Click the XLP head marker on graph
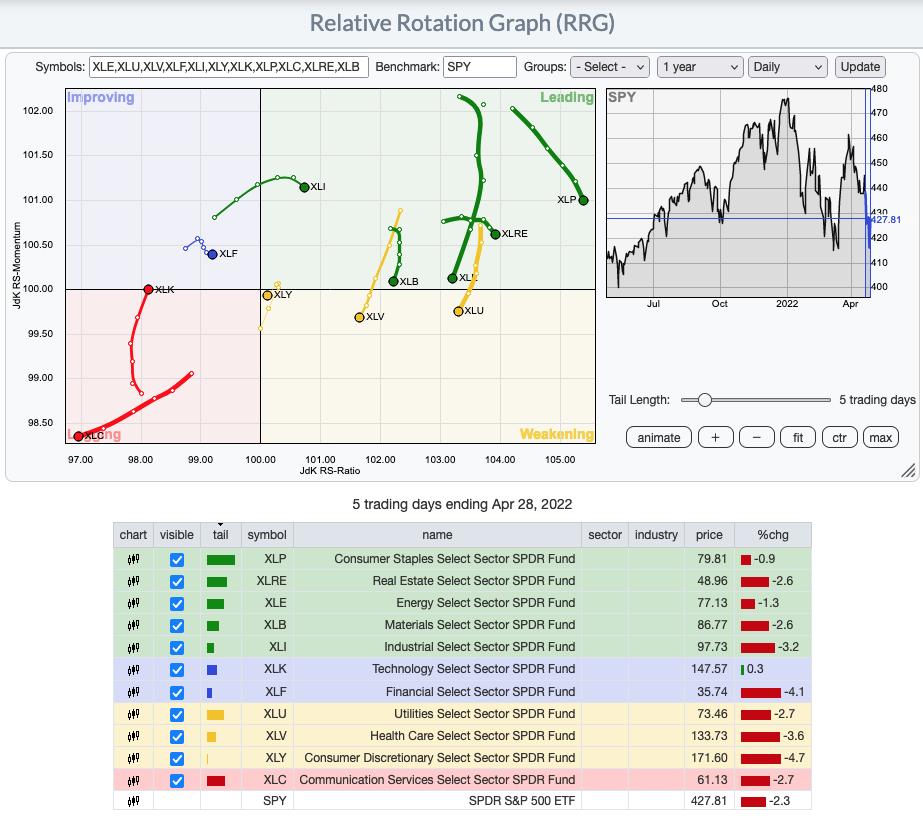Image resolution: width=923 pixels, height=816 pixels. tap(583, 200)
